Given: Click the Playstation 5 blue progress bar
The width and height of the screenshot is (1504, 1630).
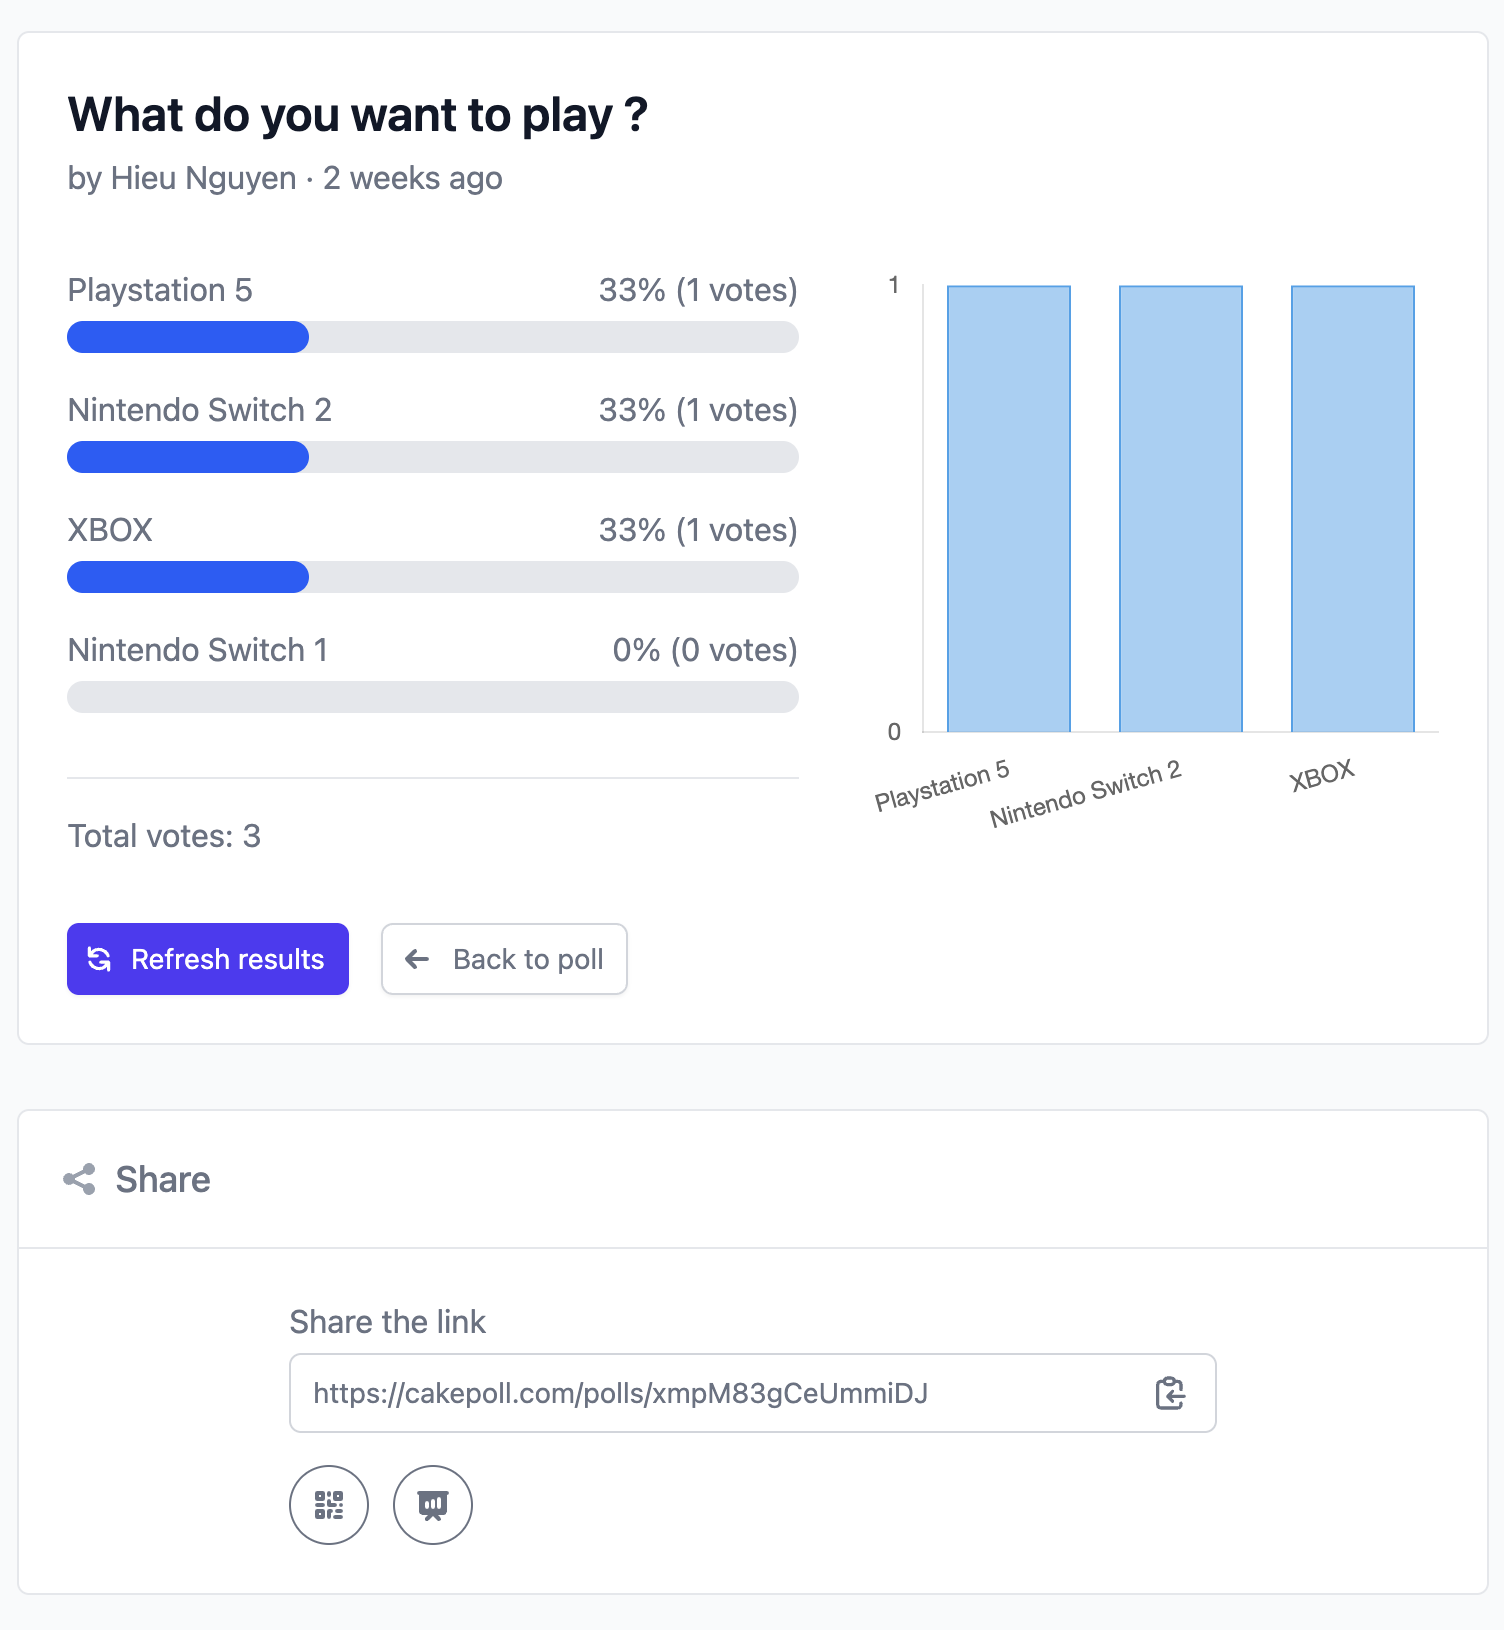Looking at the screenshot, I should (188, 337).
